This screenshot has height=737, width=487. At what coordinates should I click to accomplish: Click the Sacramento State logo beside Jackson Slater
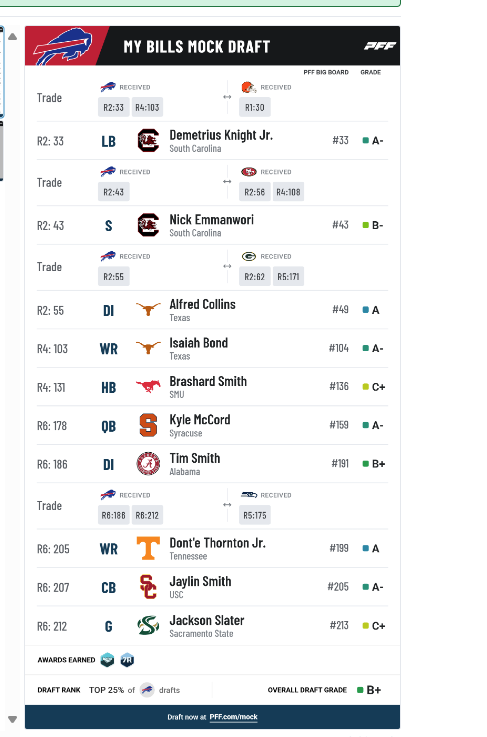pos(148,625)
